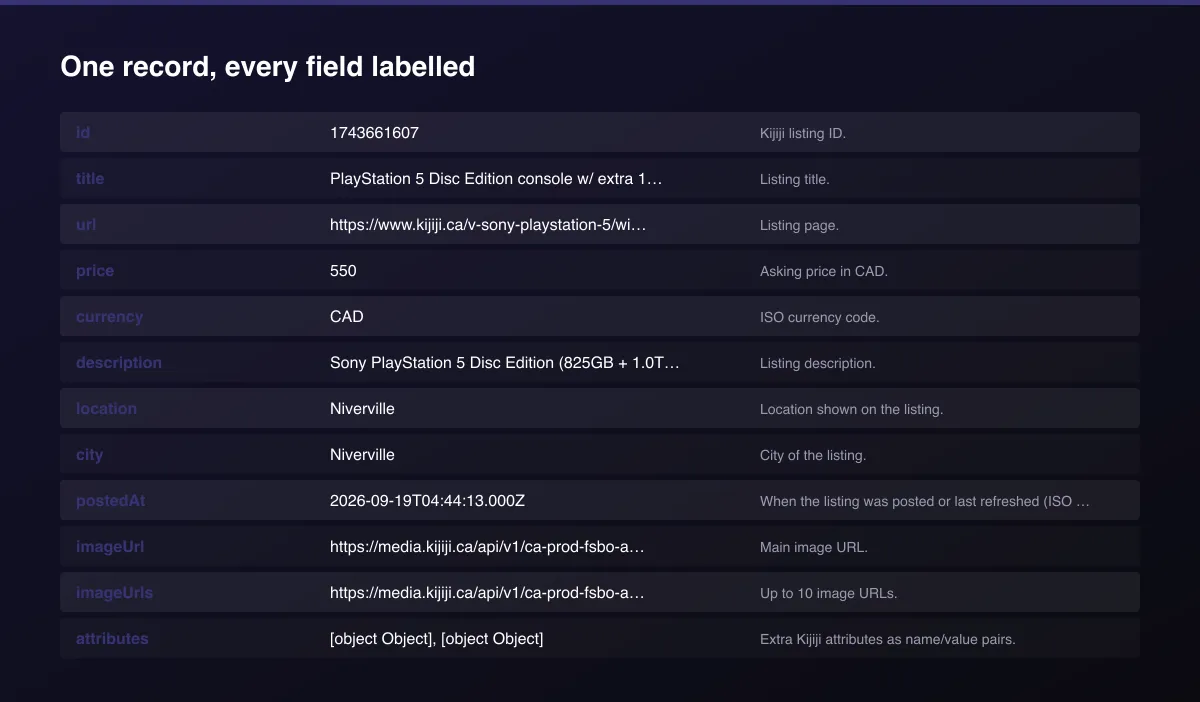Click the 'title' field name
Viewport: 1200px width, 702px height.
click(x=90, y=178)
